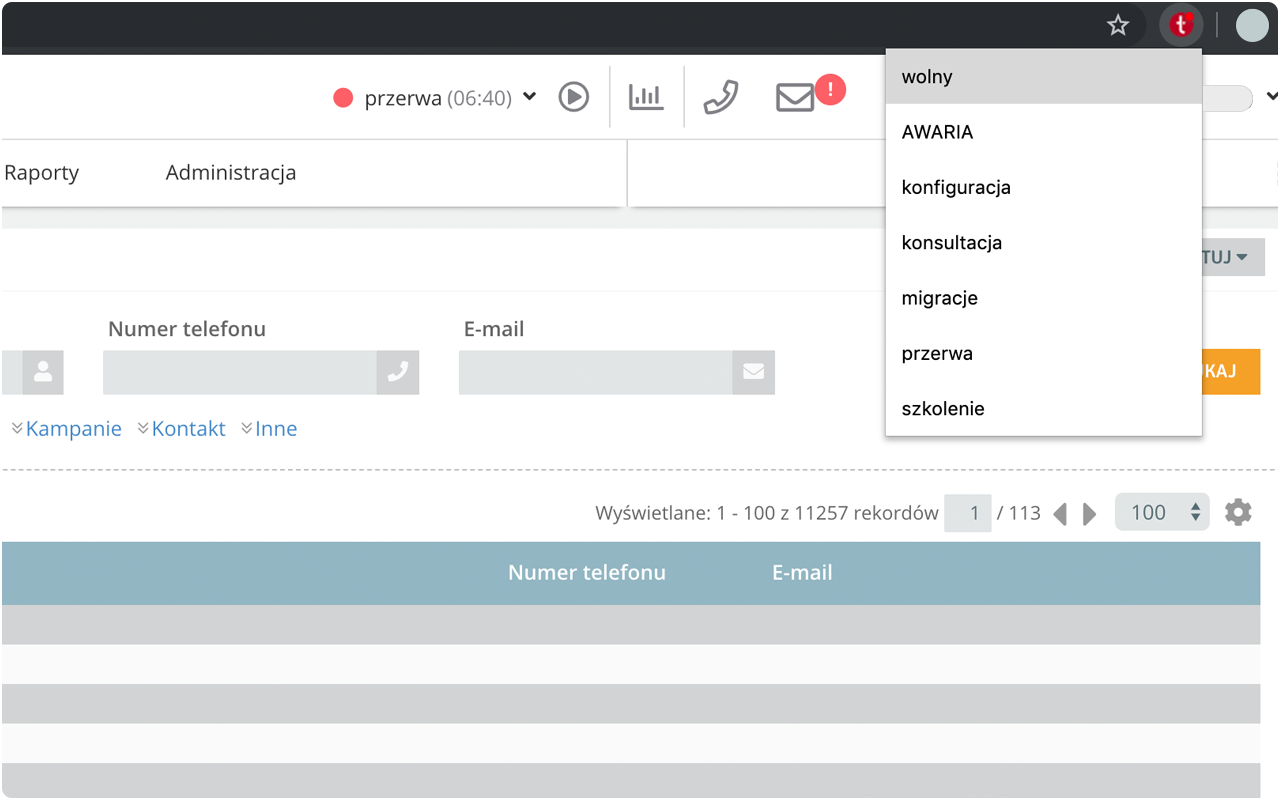Click the '/ 113' total pages text
The height and width of the screenshot is (800, 1280).
1019,513
